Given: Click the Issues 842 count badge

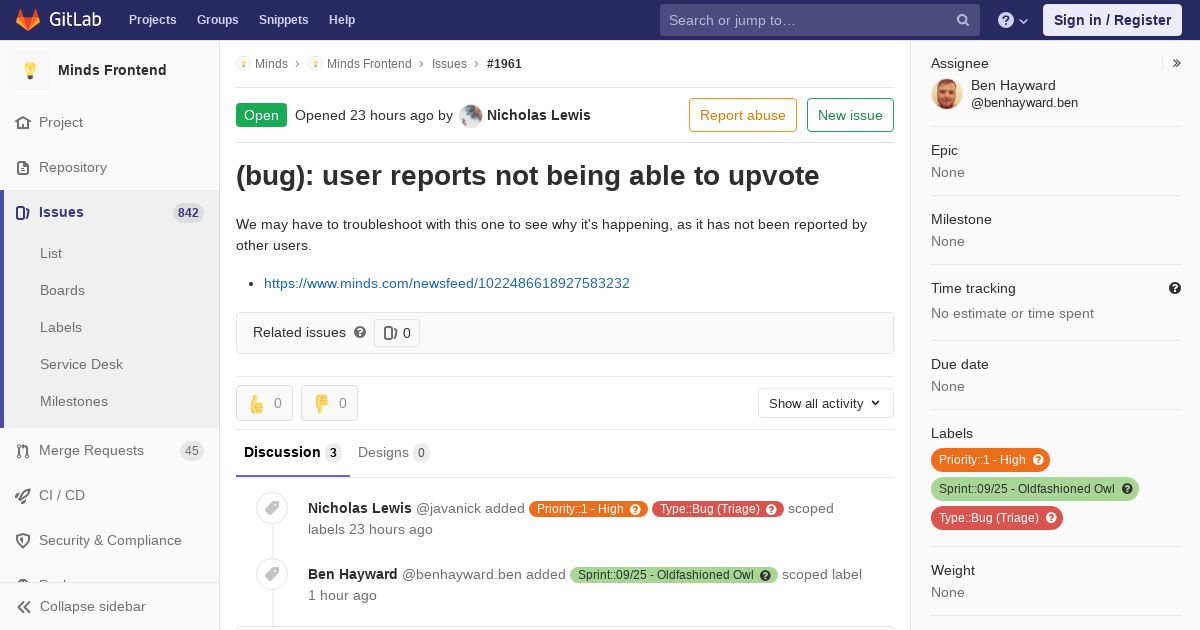Looking at the screenshot, I should [188, 212].
